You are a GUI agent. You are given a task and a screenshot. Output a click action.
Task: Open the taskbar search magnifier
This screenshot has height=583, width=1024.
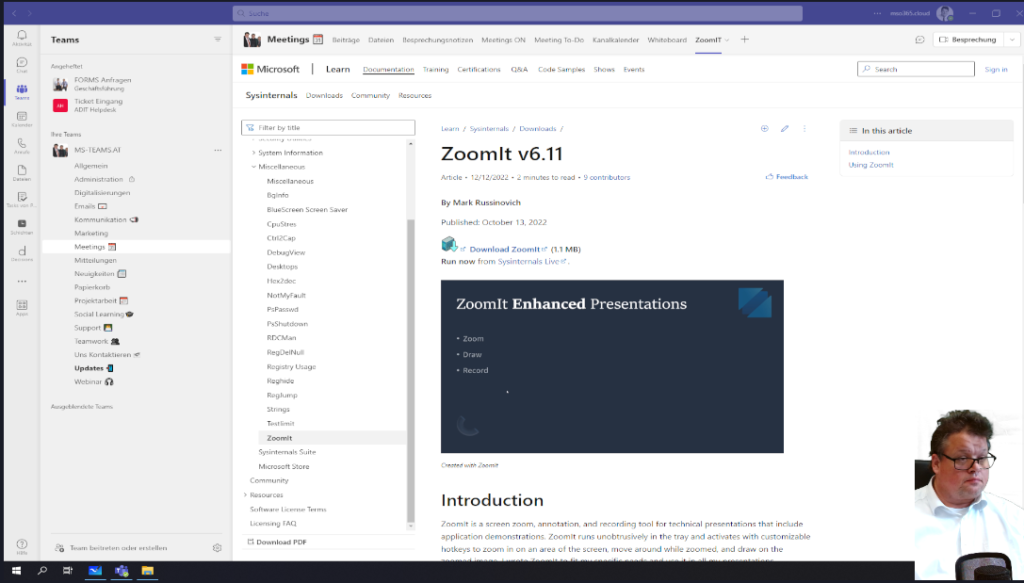[x=42, y=571]
